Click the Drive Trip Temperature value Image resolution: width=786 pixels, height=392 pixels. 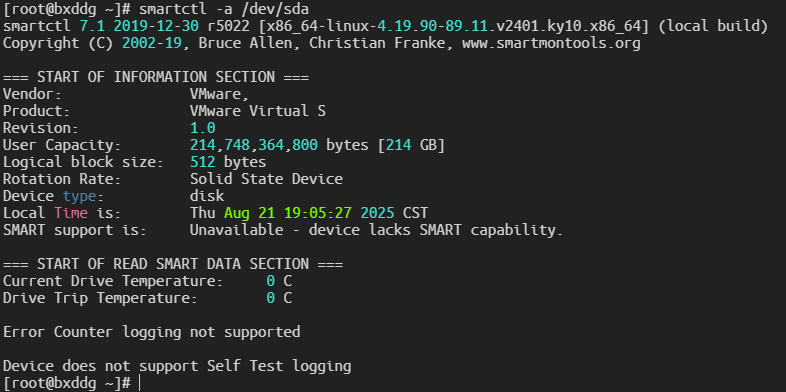[x=279, y=298]
